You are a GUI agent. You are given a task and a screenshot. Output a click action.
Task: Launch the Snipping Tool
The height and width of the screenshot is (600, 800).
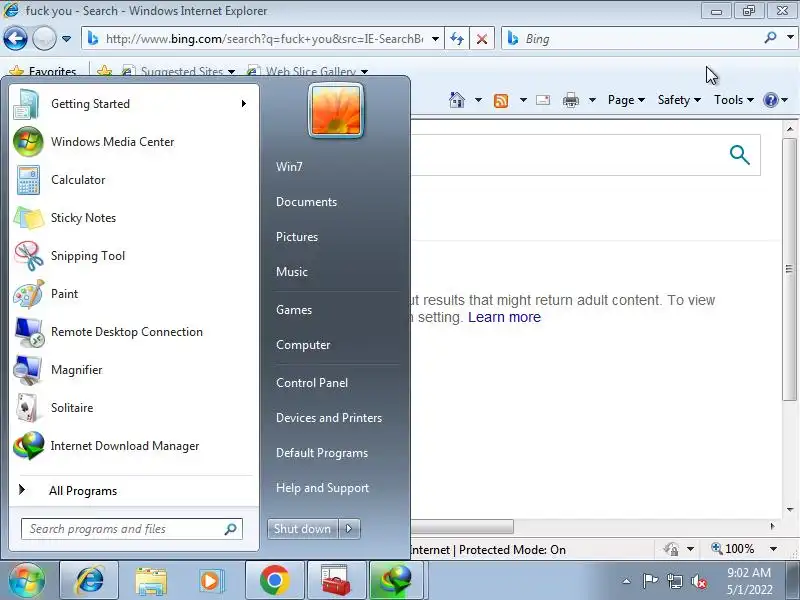(x=134, y=256)
